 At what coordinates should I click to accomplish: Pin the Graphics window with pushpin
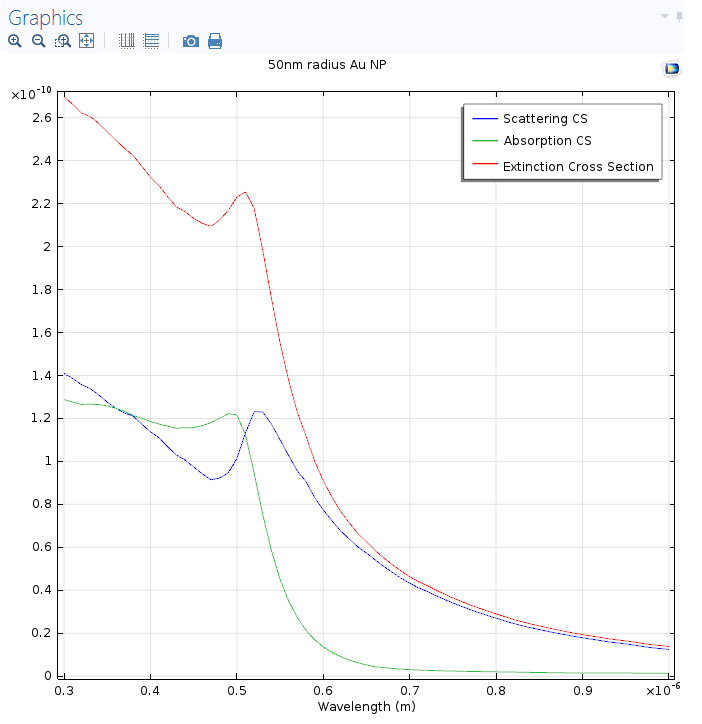[680, 17]
